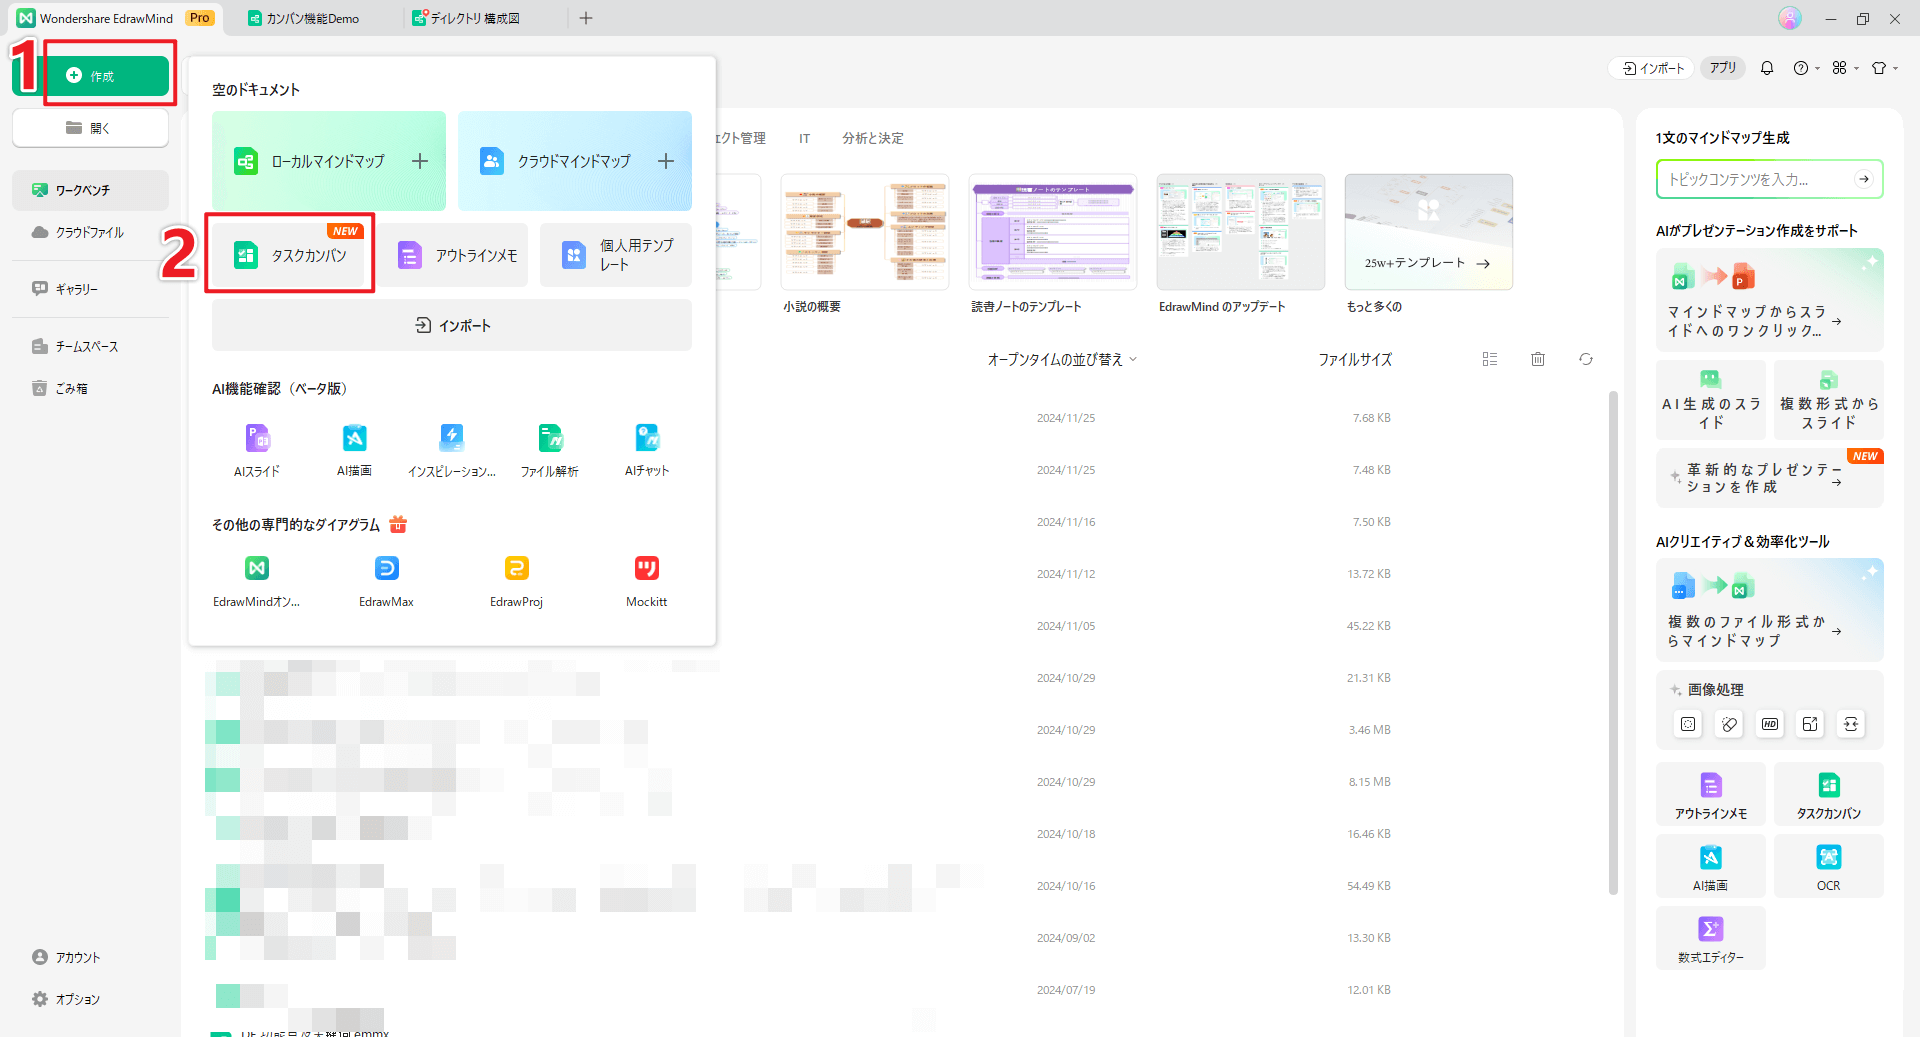Open the EdrawMind のアップデート thumbnail

(1240, 232)
